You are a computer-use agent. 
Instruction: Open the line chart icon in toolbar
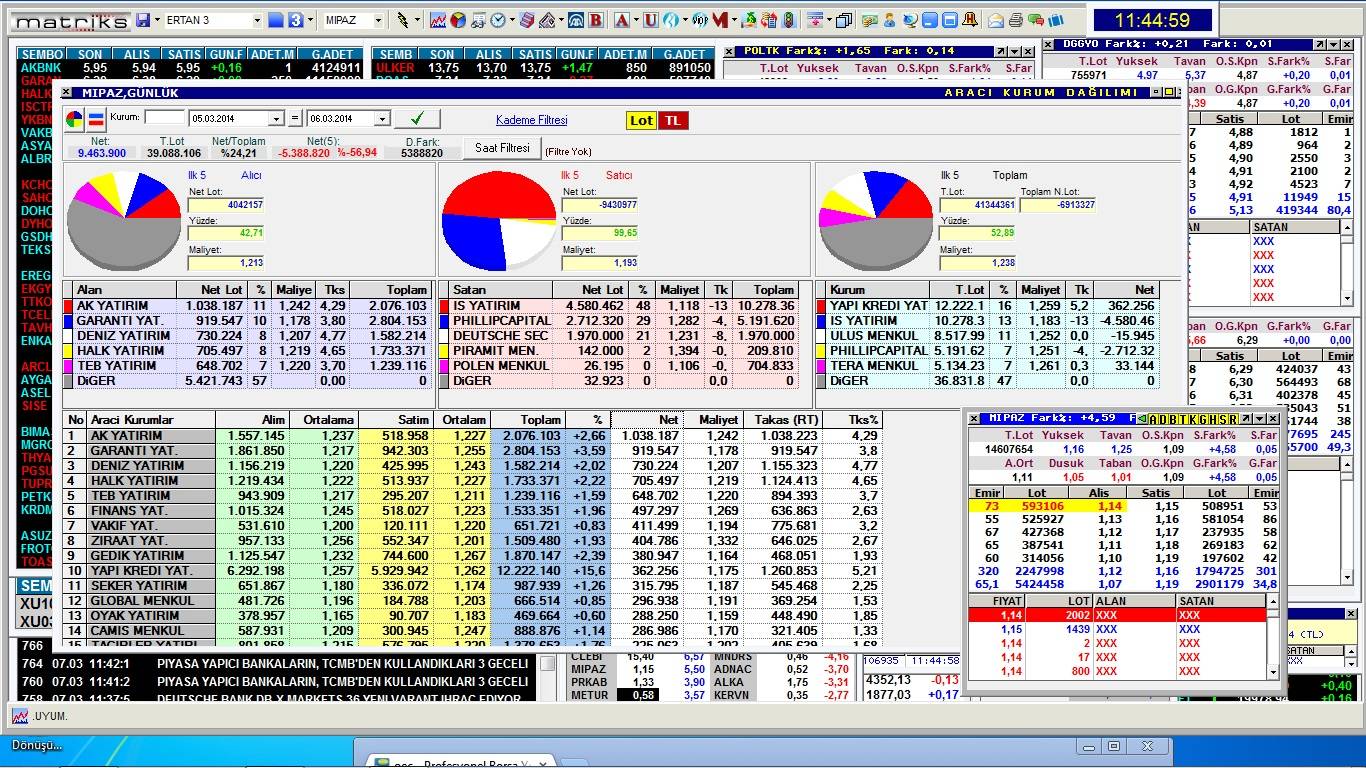click(x=438, y=20)
